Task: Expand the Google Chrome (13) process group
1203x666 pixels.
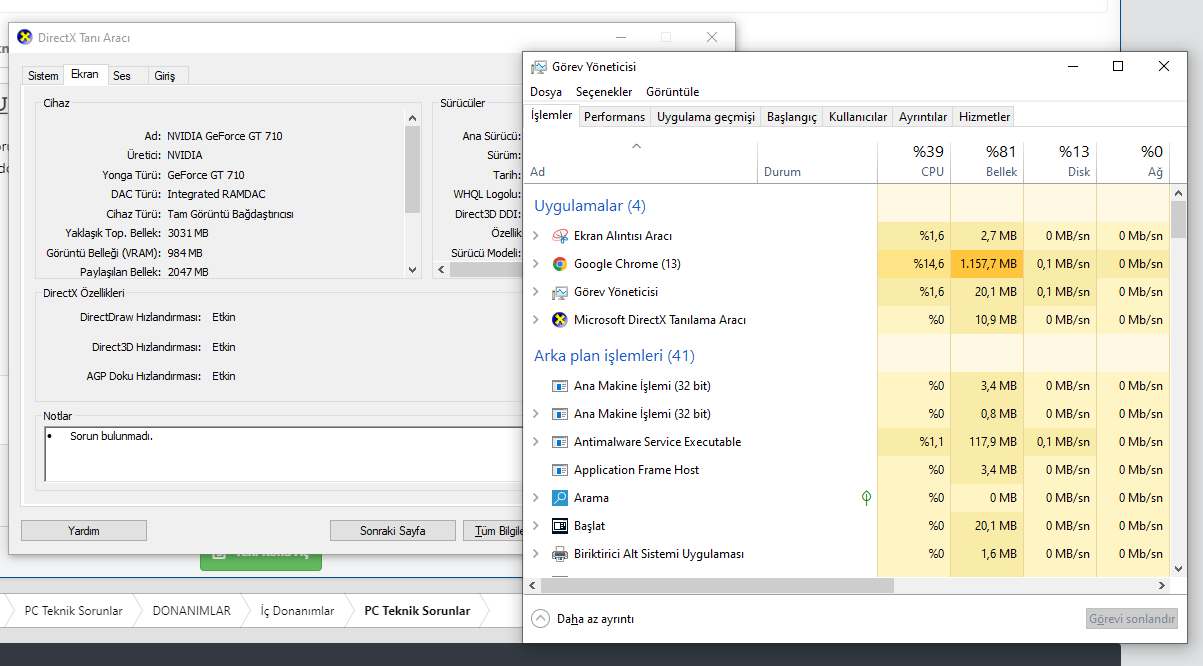Action: point(536,264)
